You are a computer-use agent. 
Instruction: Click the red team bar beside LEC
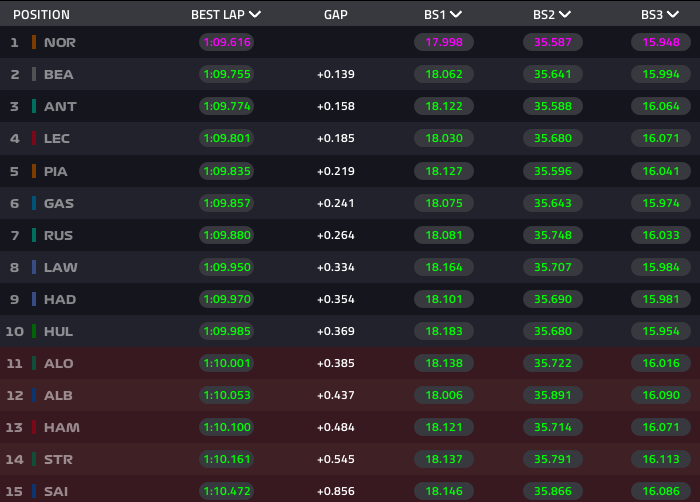coord(34,139)
